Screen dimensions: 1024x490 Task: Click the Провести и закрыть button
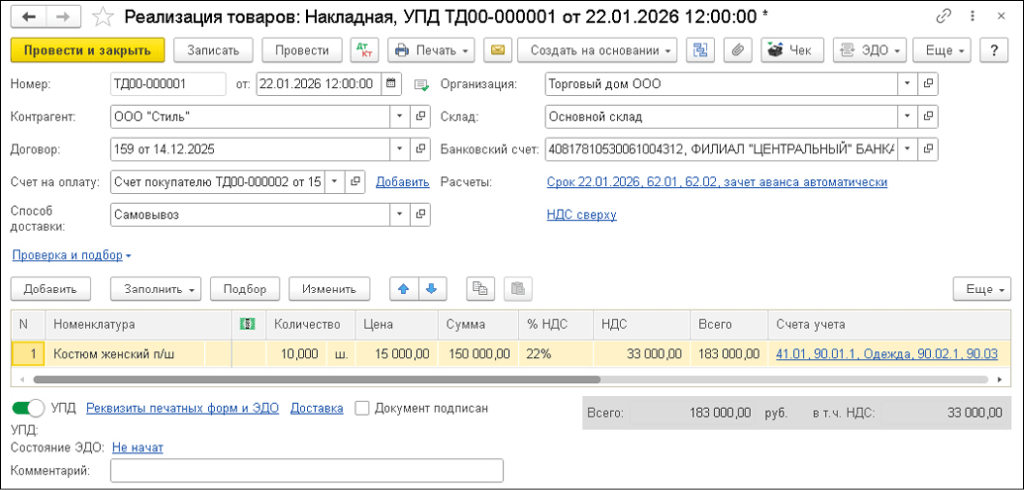pos(87,50)
